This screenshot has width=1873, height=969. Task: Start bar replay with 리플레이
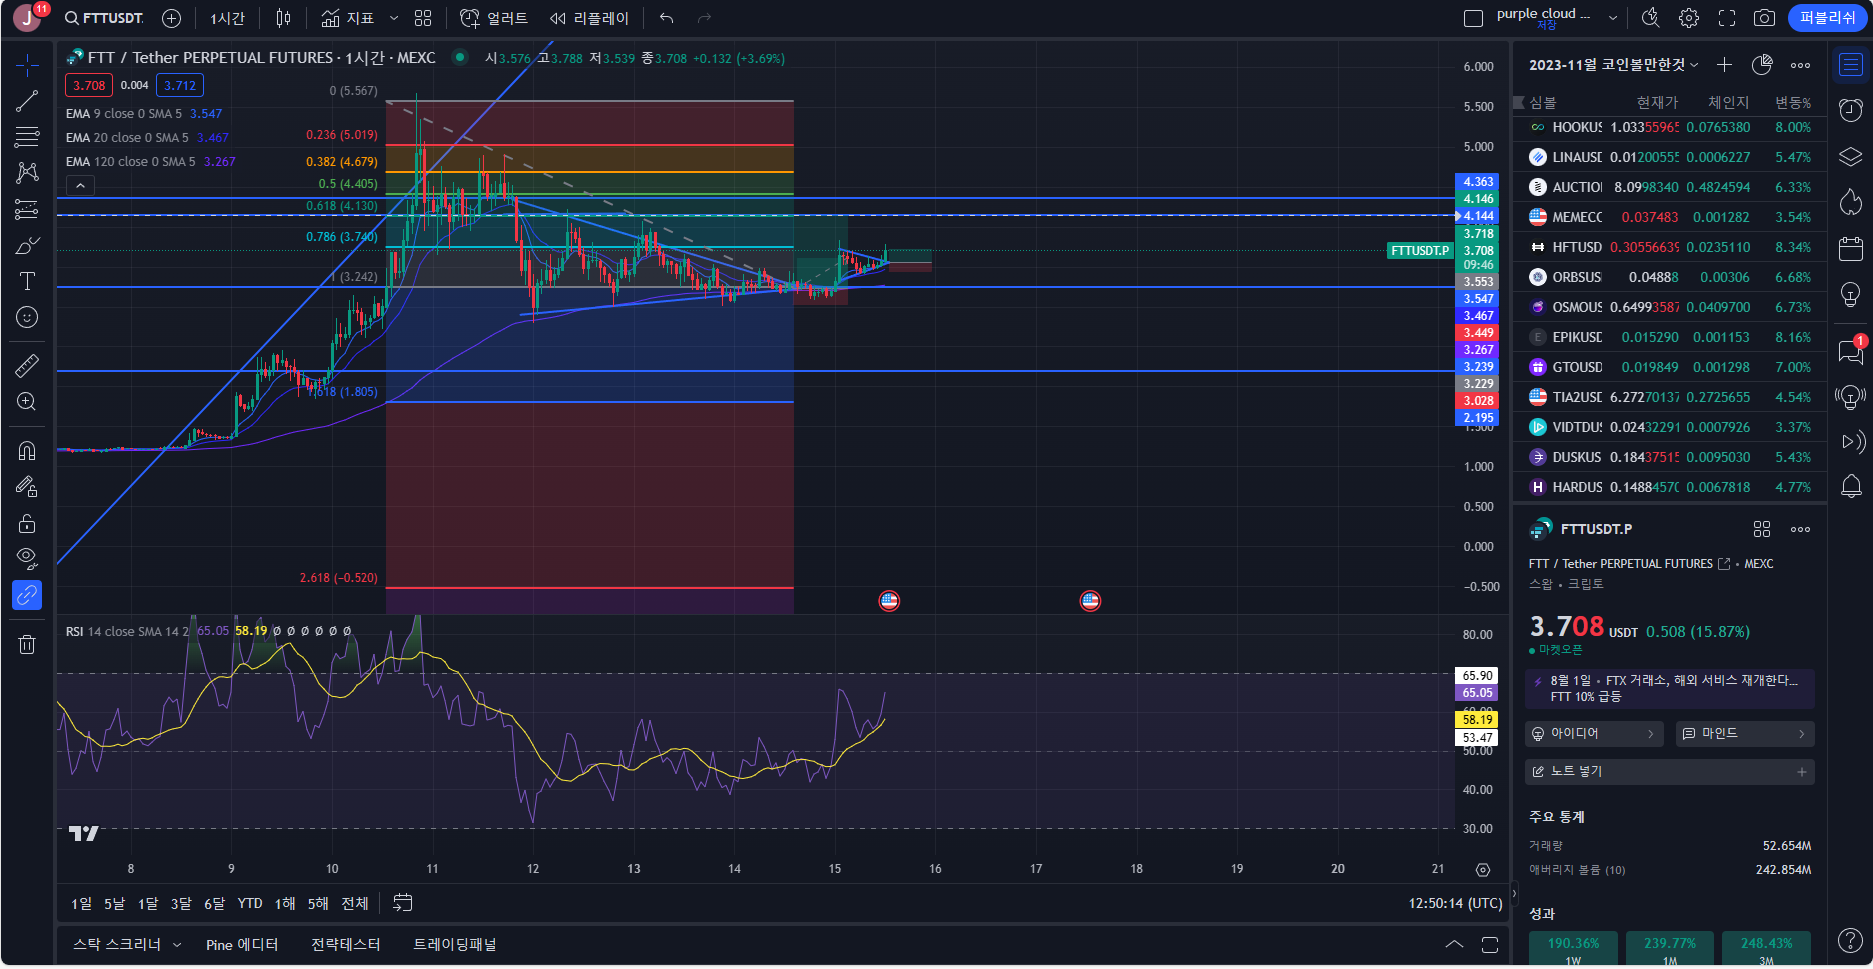pyautogui.click(x=590, y=18)
